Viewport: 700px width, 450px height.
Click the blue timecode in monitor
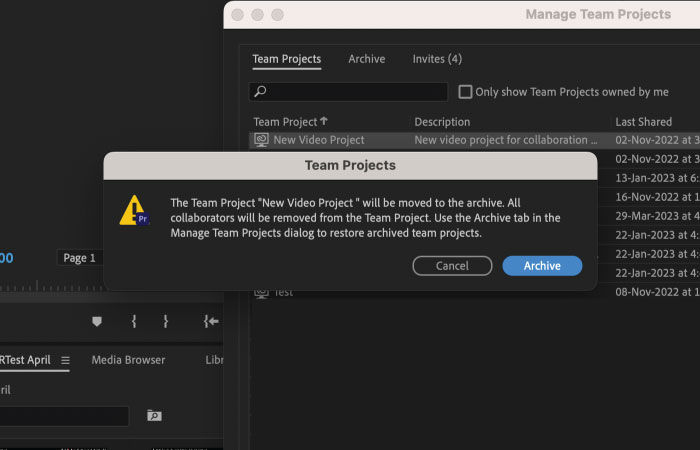(x=7, y=258)
